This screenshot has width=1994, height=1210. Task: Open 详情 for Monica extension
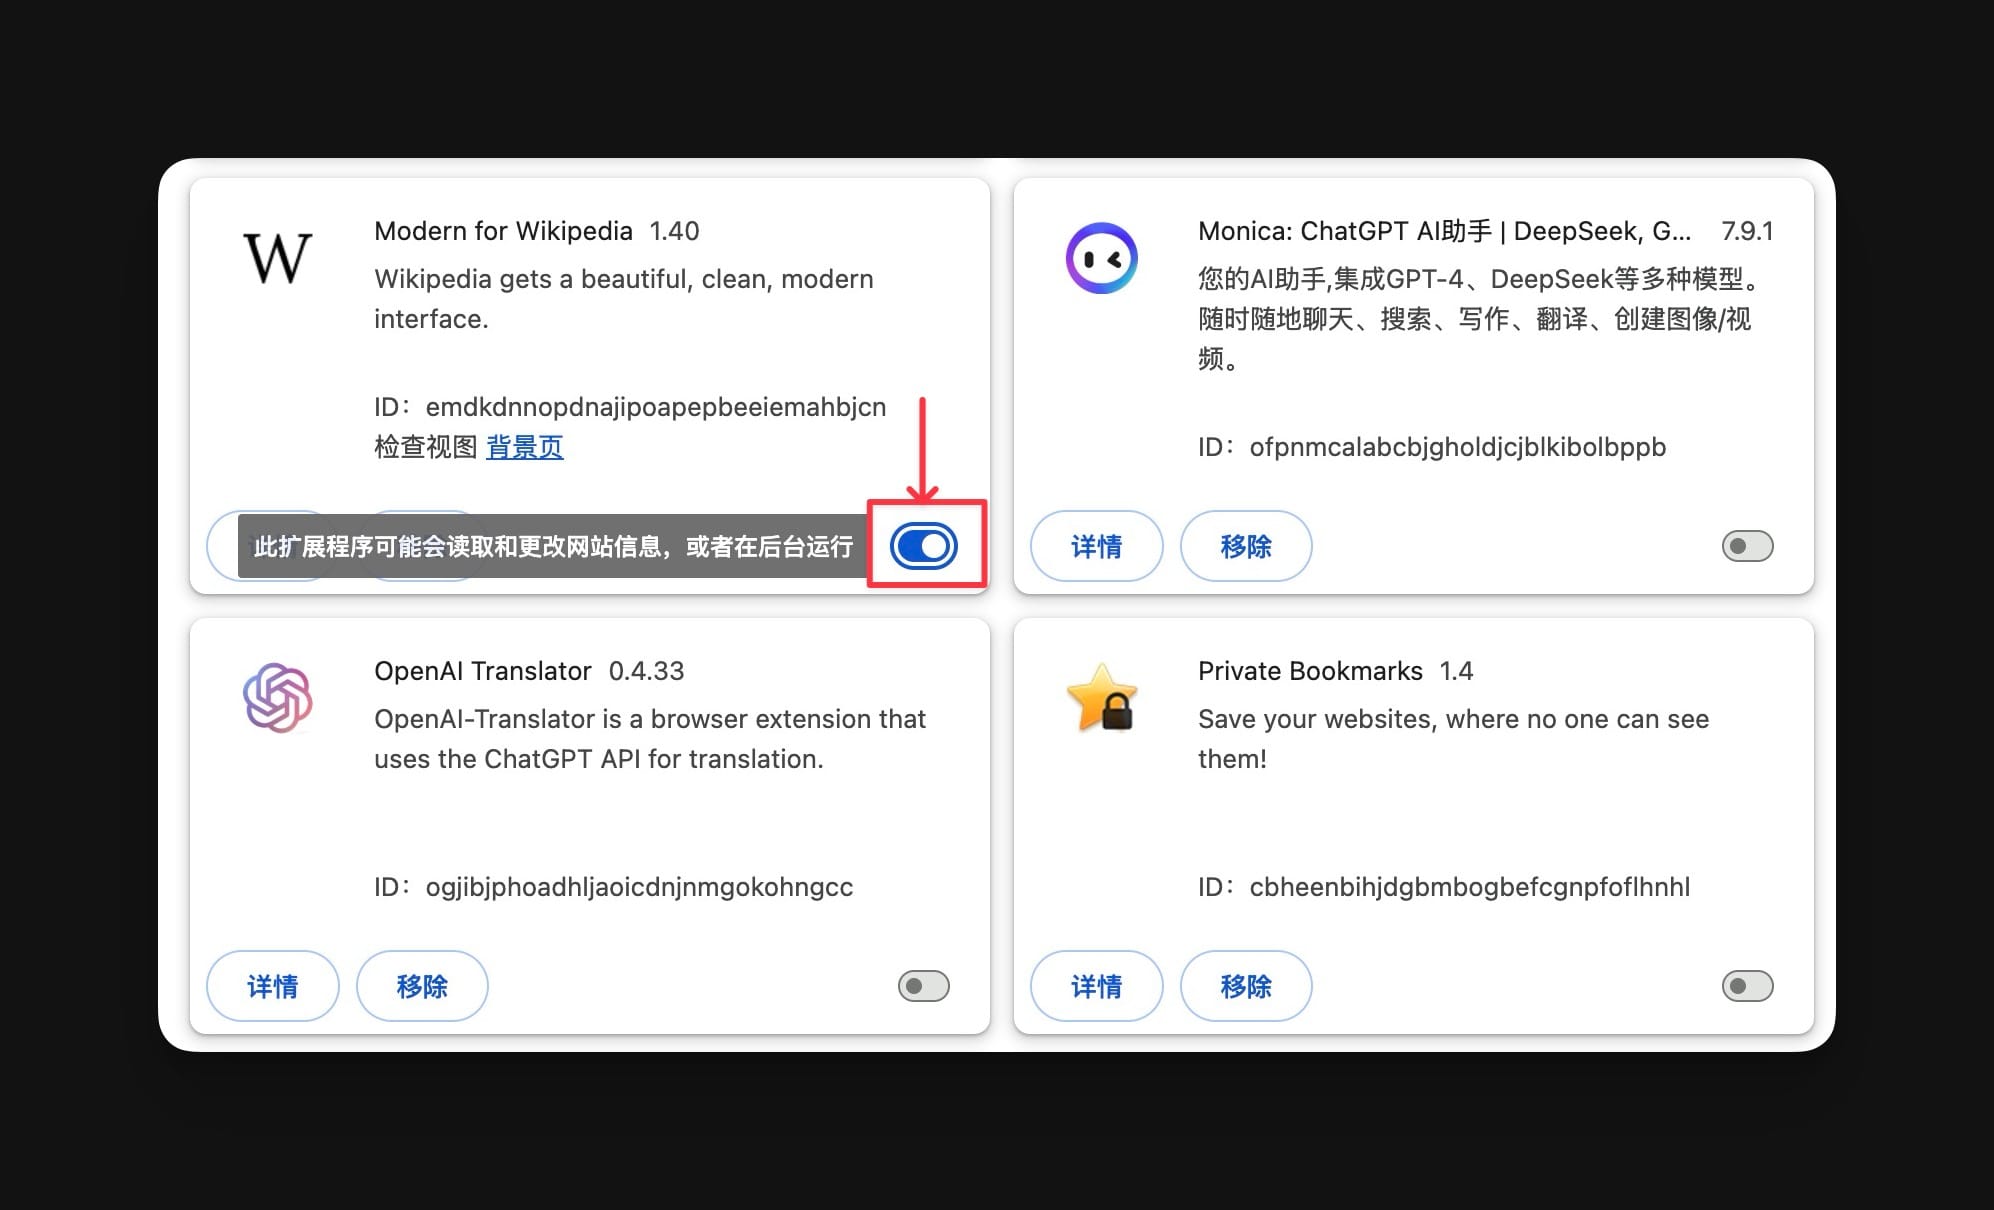pos(1096,546)
